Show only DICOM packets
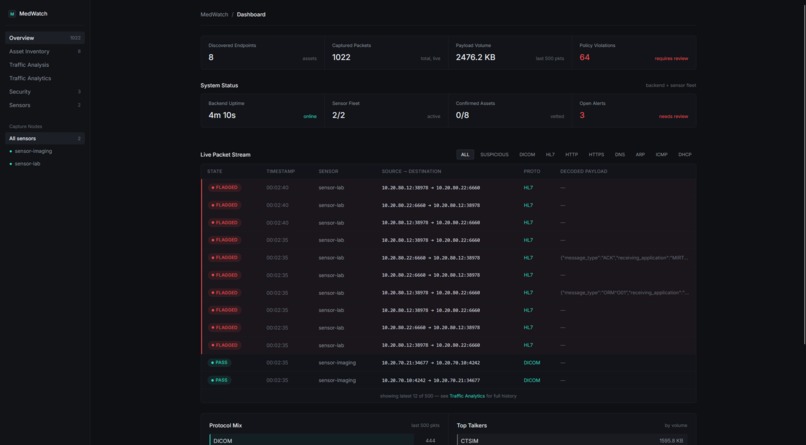806x445 pixels. point(527,155)
